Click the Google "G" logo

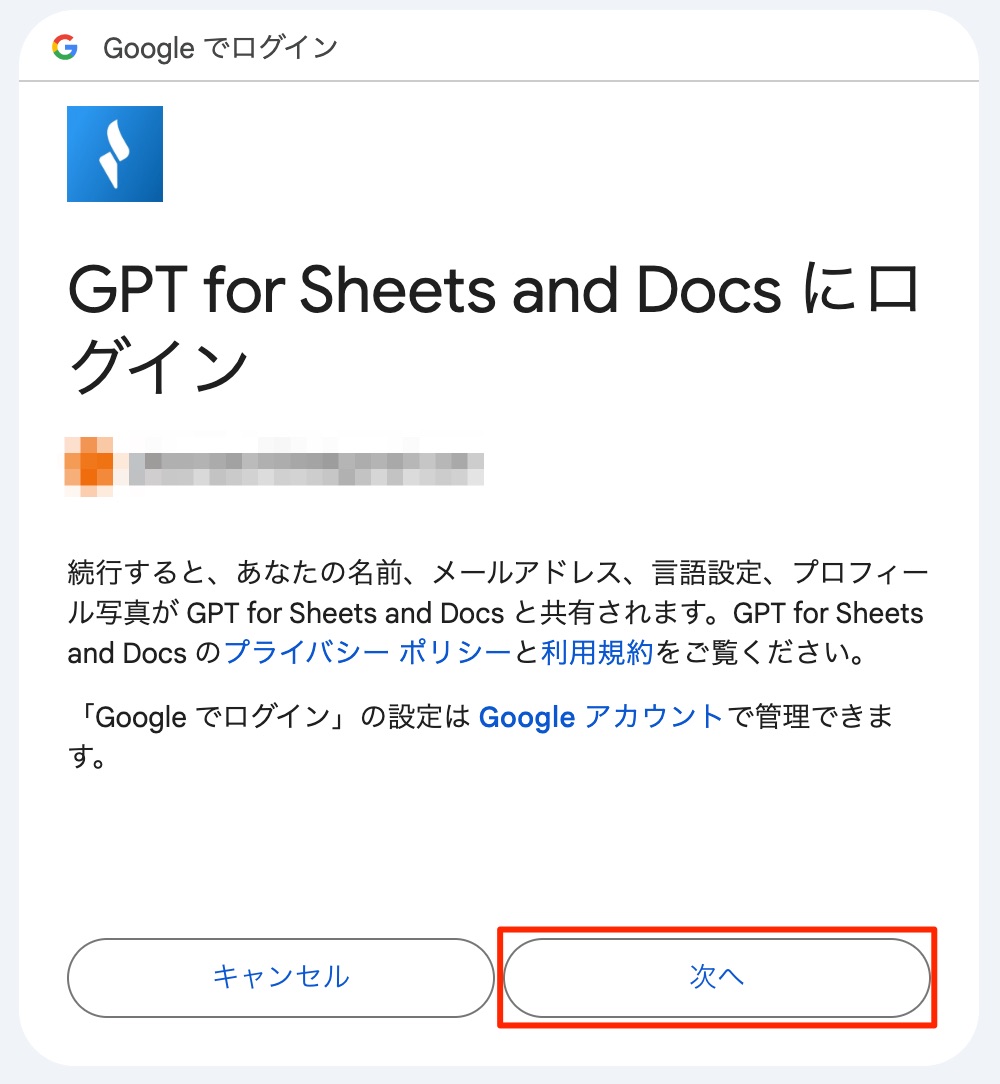65,47
